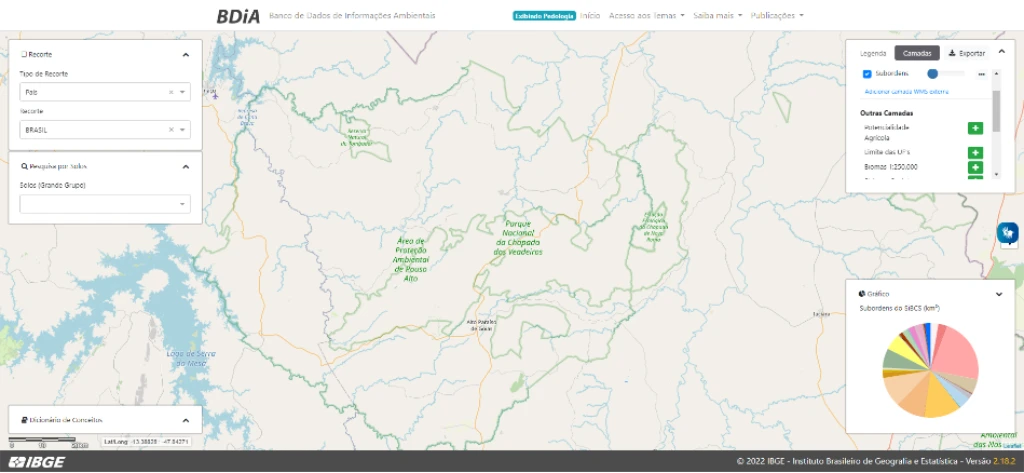Screen dimensions: 1024x473
Task: Click the pie icon beside Gráfico title
Action: point(862,294)
